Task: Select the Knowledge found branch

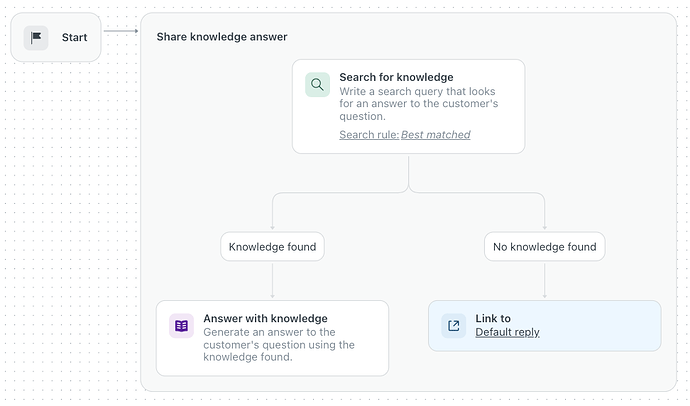Action: click(x=272, y=247)
